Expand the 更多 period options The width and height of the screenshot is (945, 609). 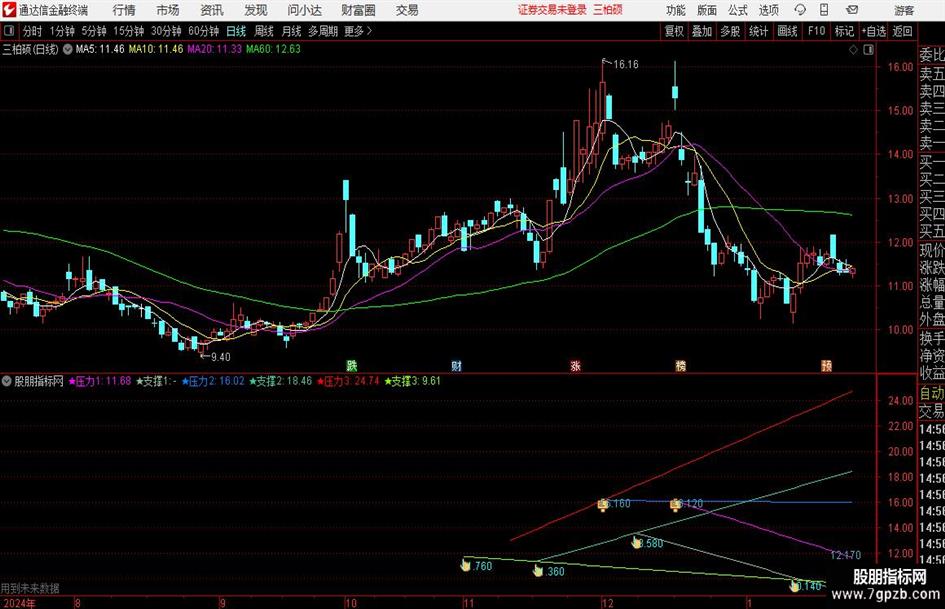(358, 31)
